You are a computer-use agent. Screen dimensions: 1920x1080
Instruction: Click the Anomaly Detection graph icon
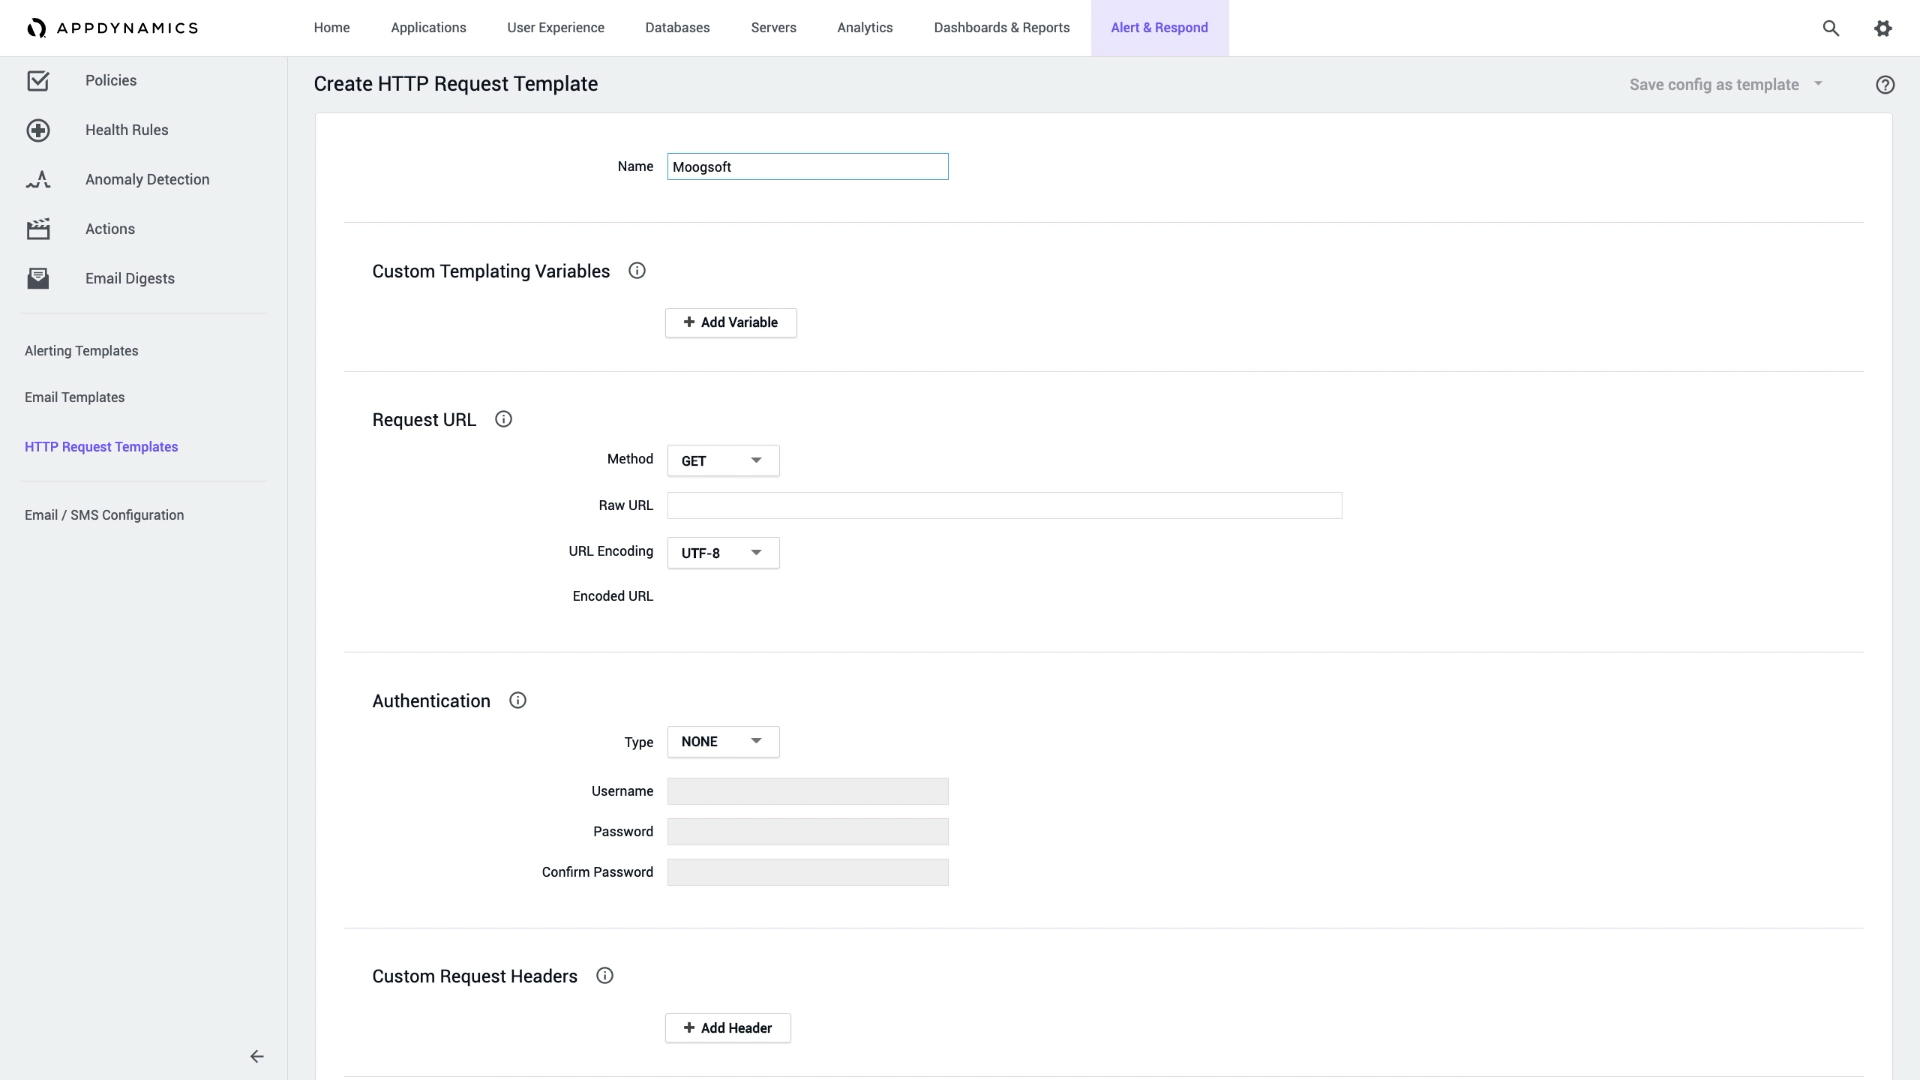[x=38, y=180]
